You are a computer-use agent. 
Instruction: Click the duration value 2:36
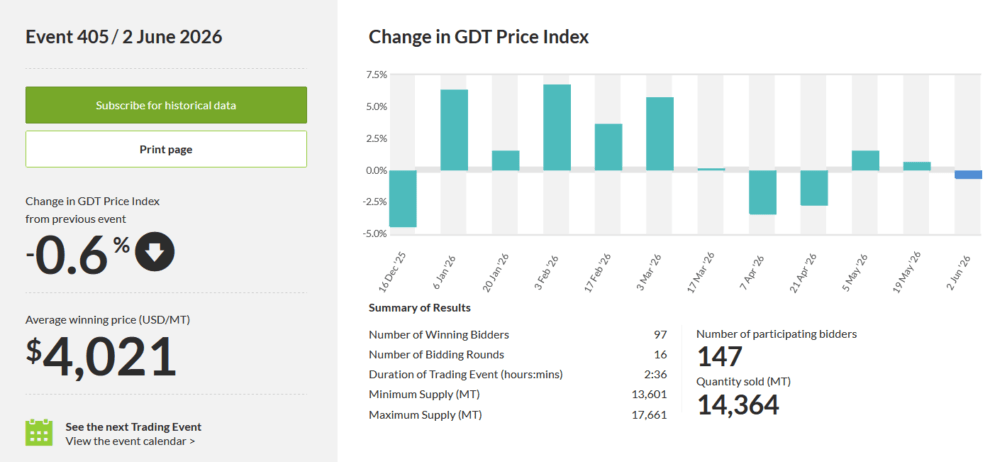(655, 375)
